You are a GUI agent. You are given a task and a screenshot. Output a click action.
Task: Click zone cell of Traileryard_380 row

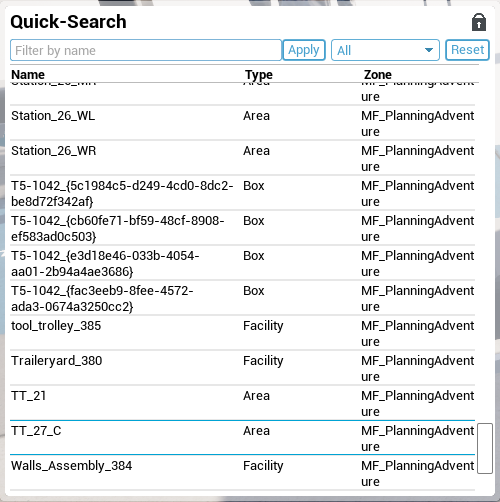tap(417, 368)
